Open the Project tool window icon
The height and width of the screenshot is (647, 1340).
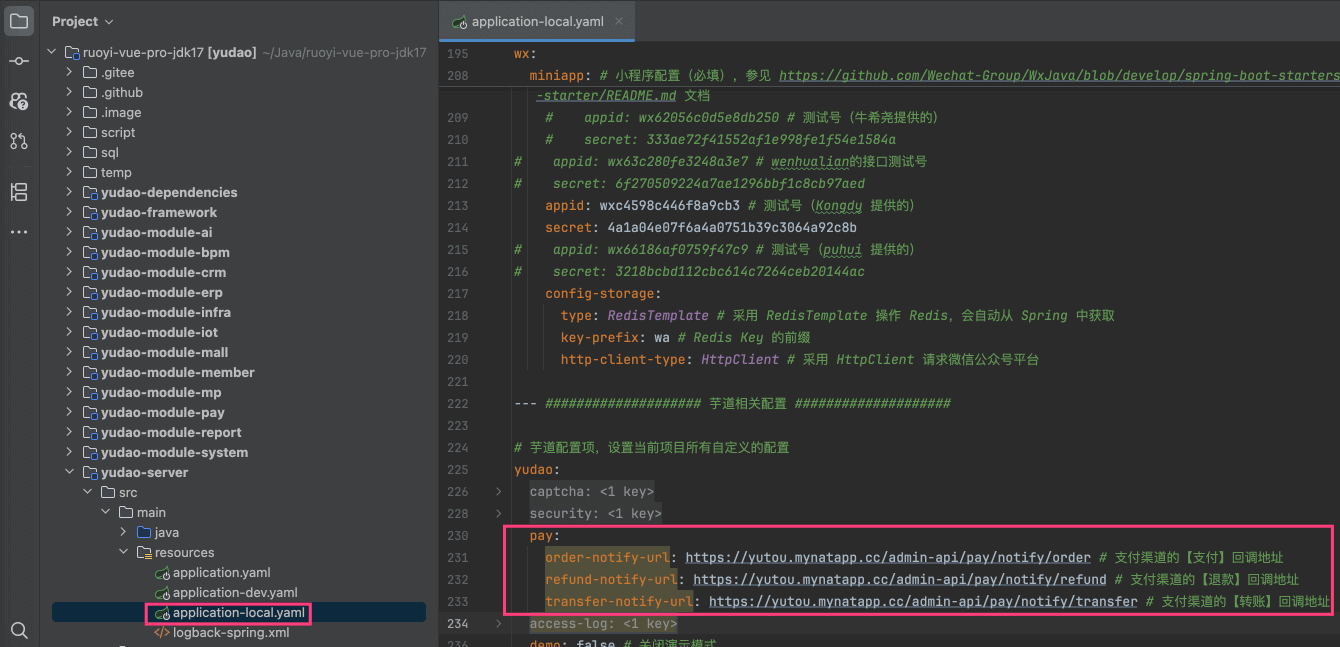click(19, 21)
